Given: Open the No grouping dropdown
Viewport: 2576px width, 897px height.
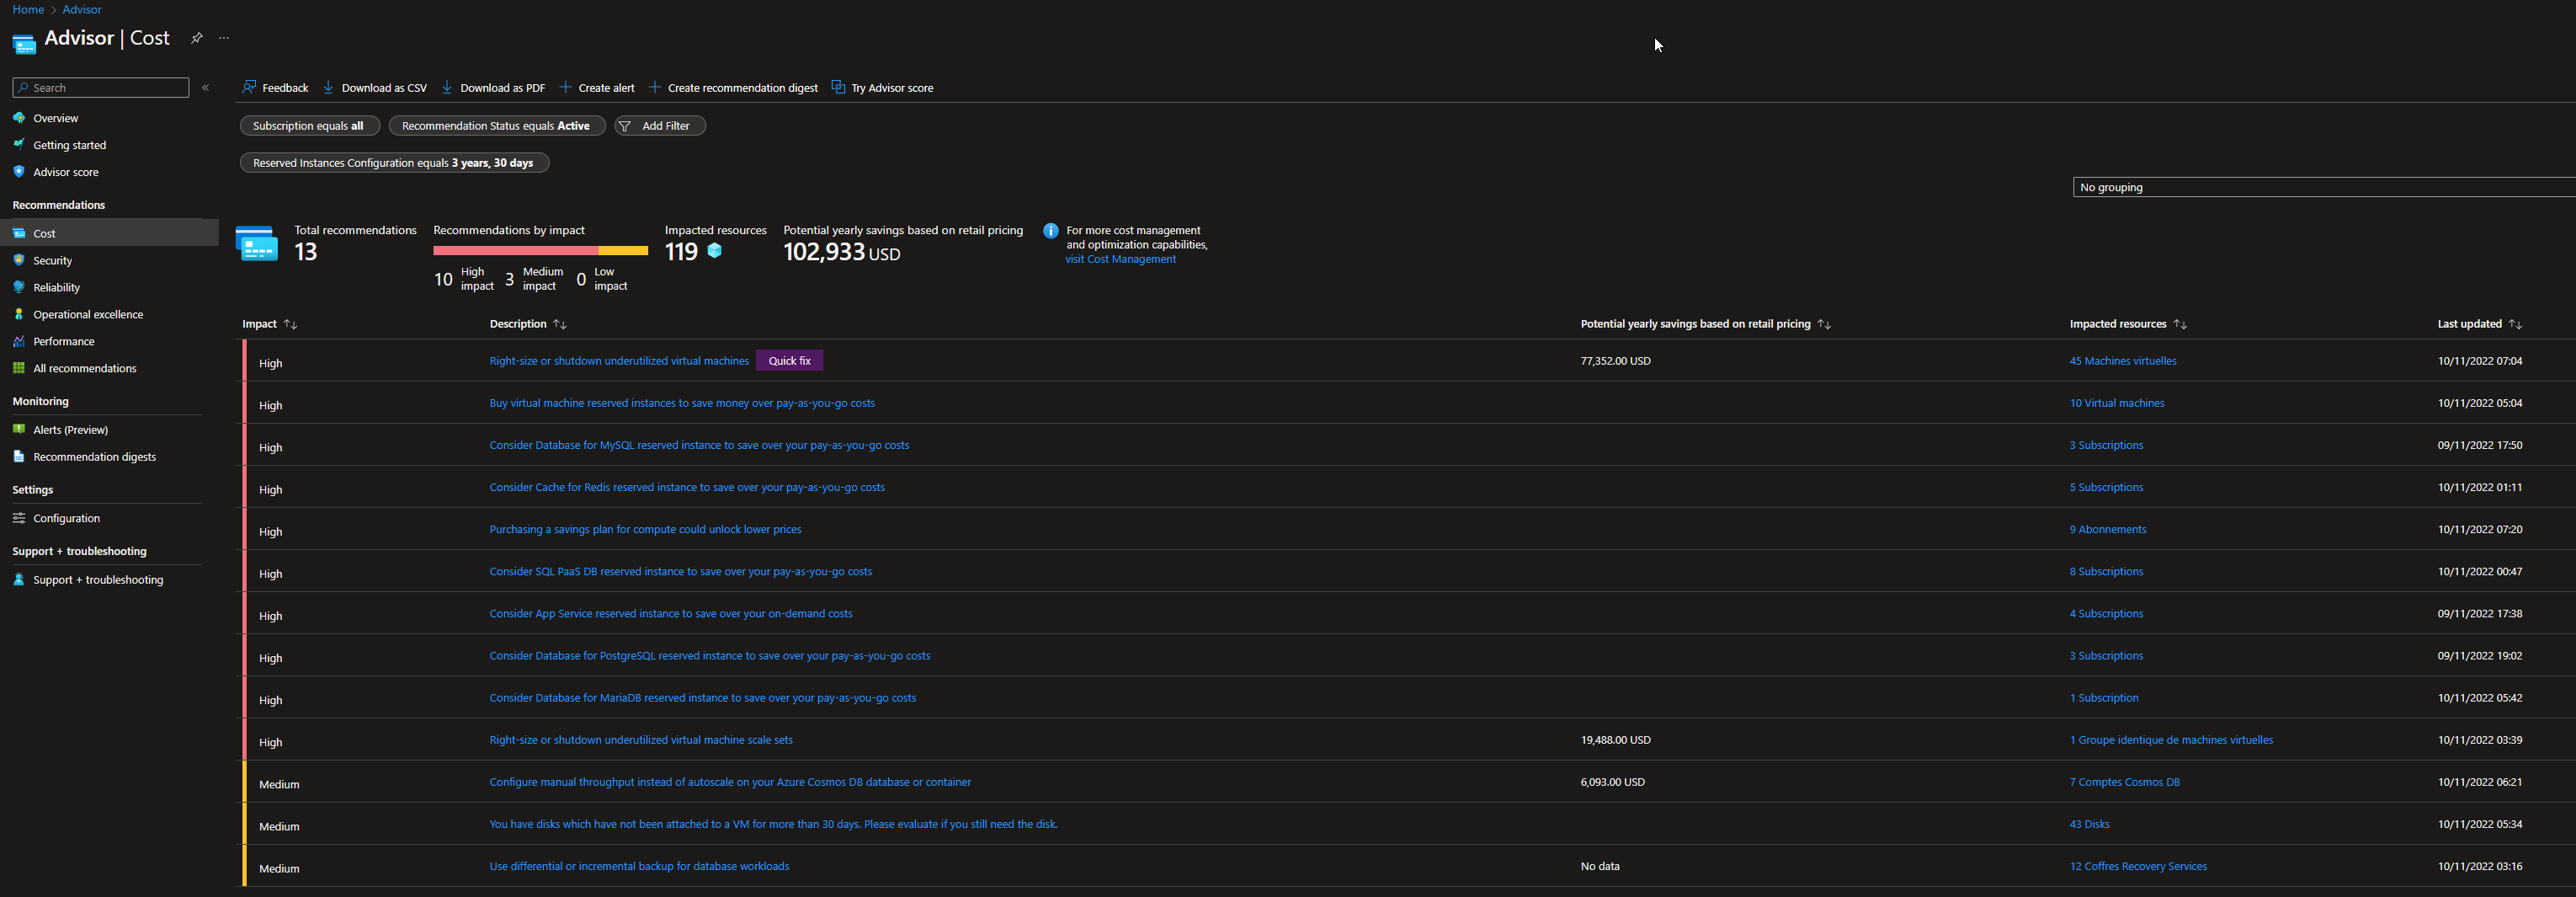Looking at the screenshot, I should (x=2324, y=187).
